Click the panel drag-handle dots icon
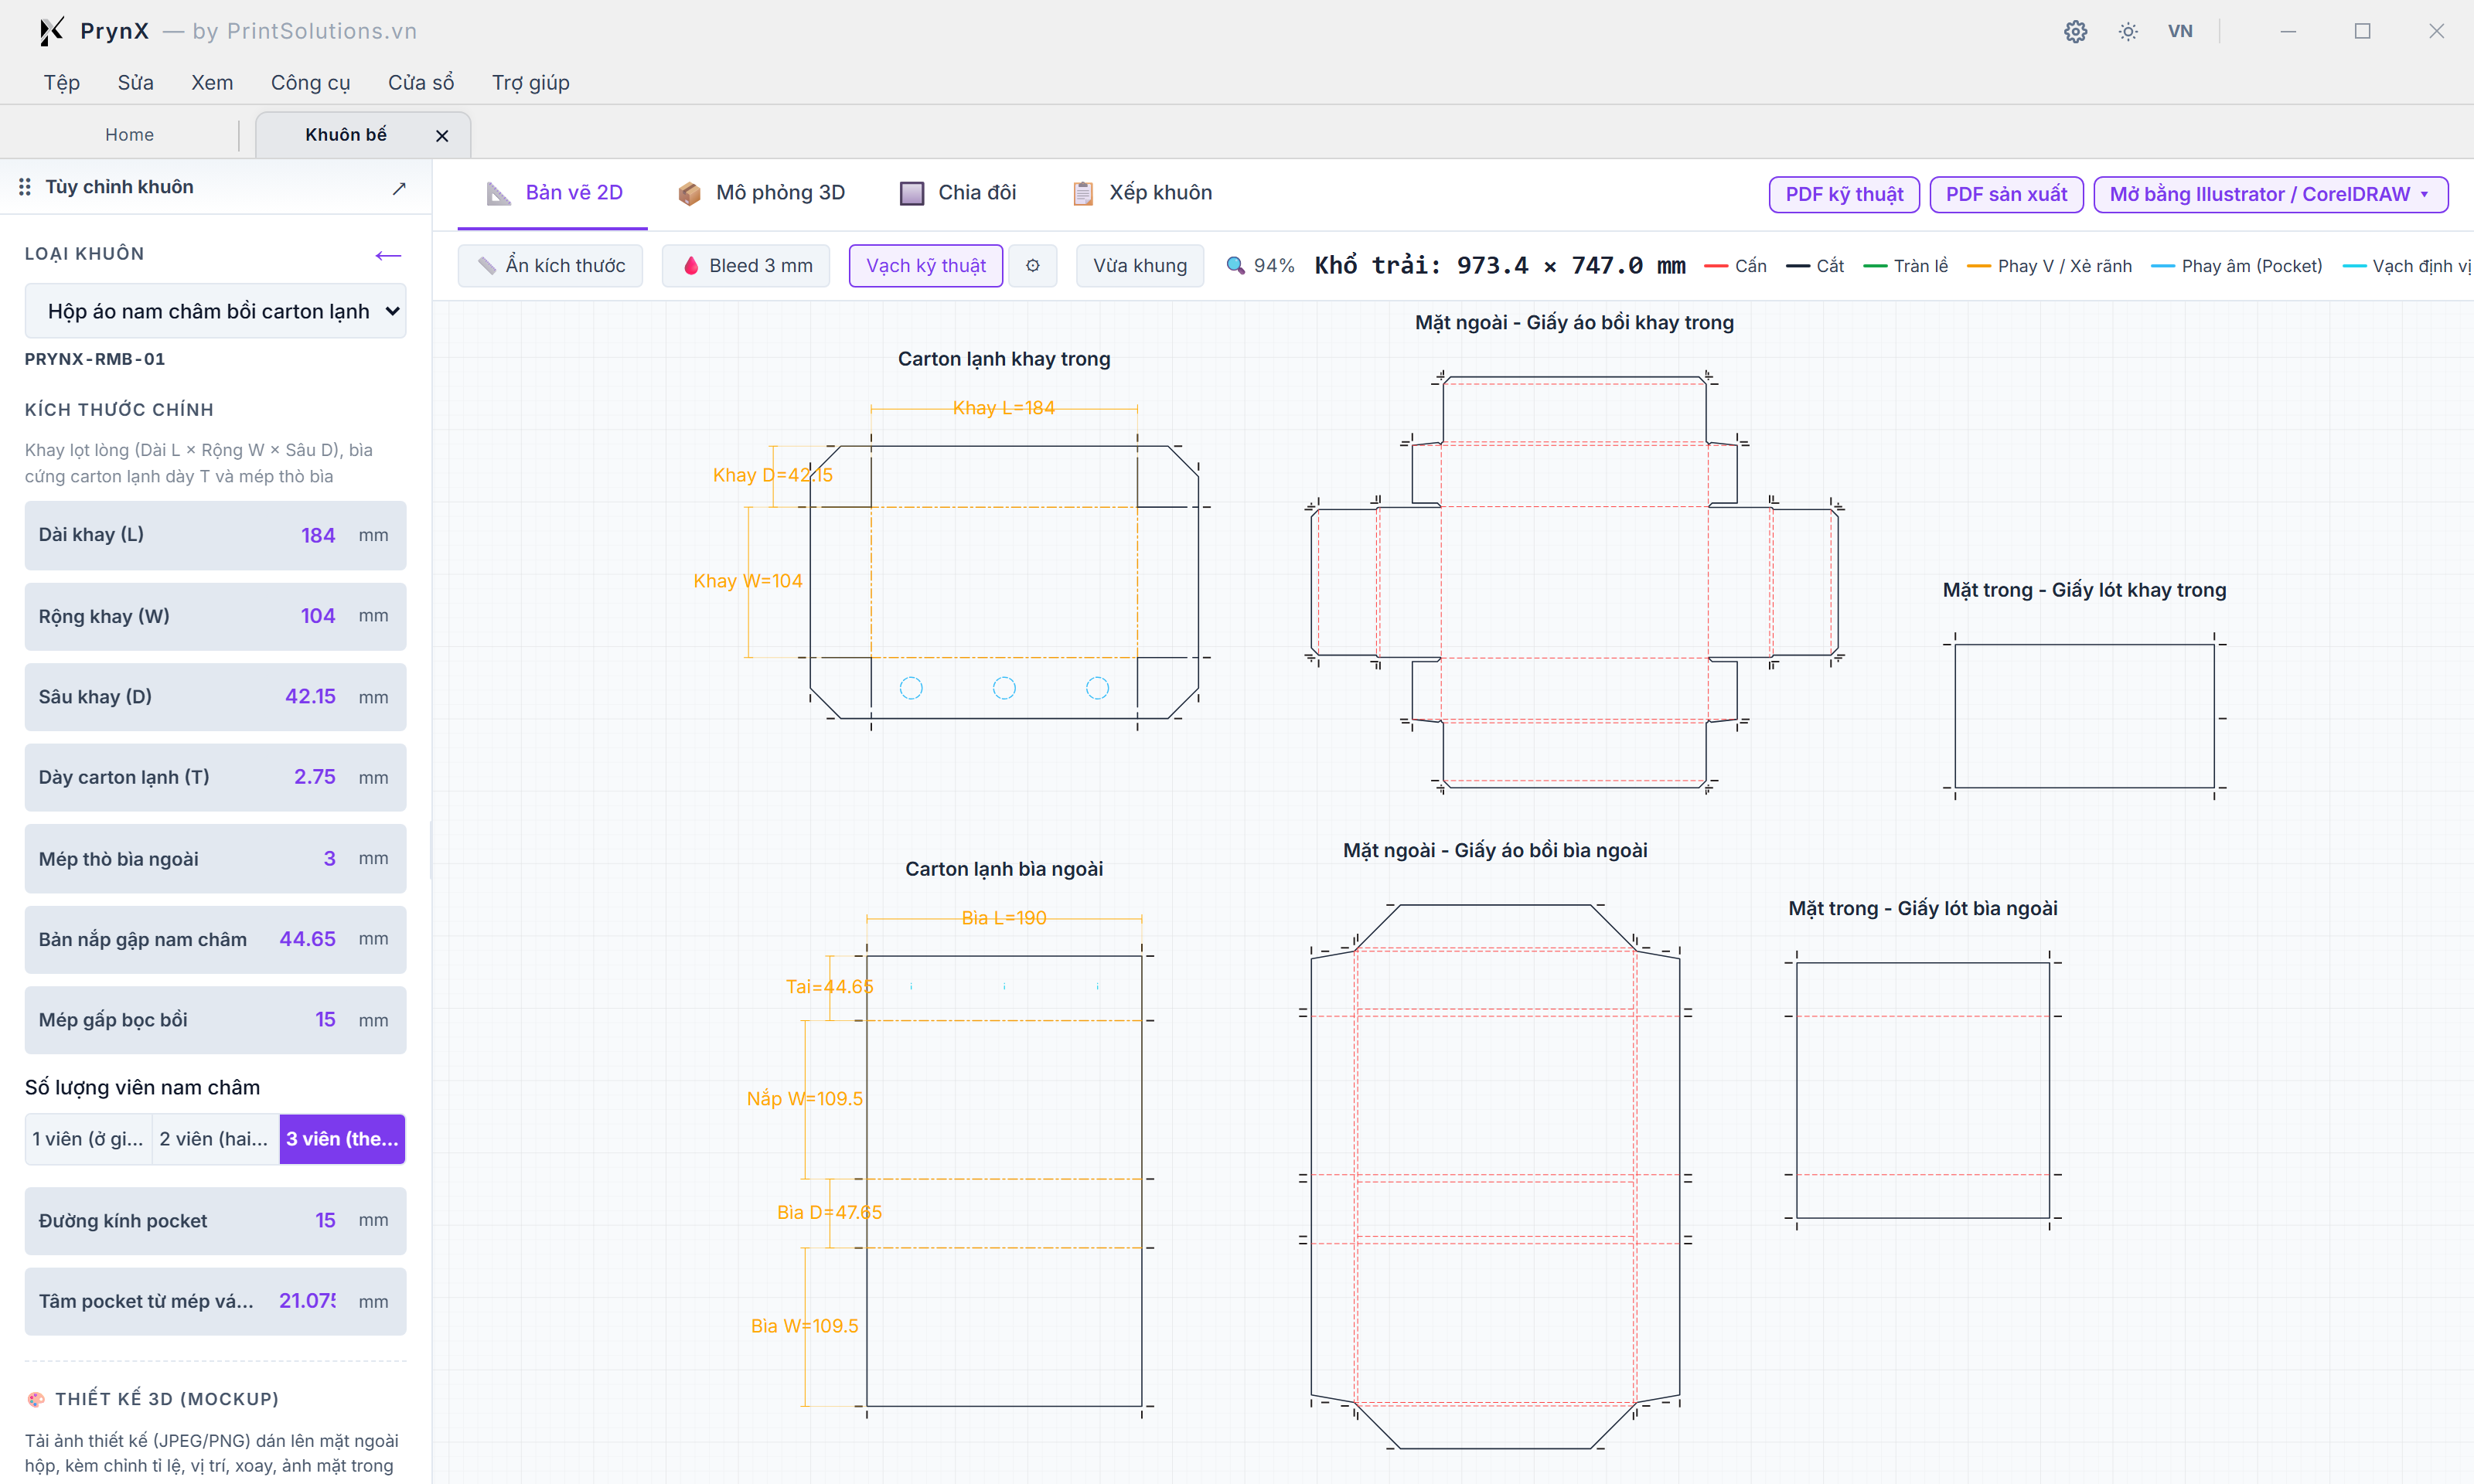This screenshot has height=1484, width=2474. pos(25,187)
